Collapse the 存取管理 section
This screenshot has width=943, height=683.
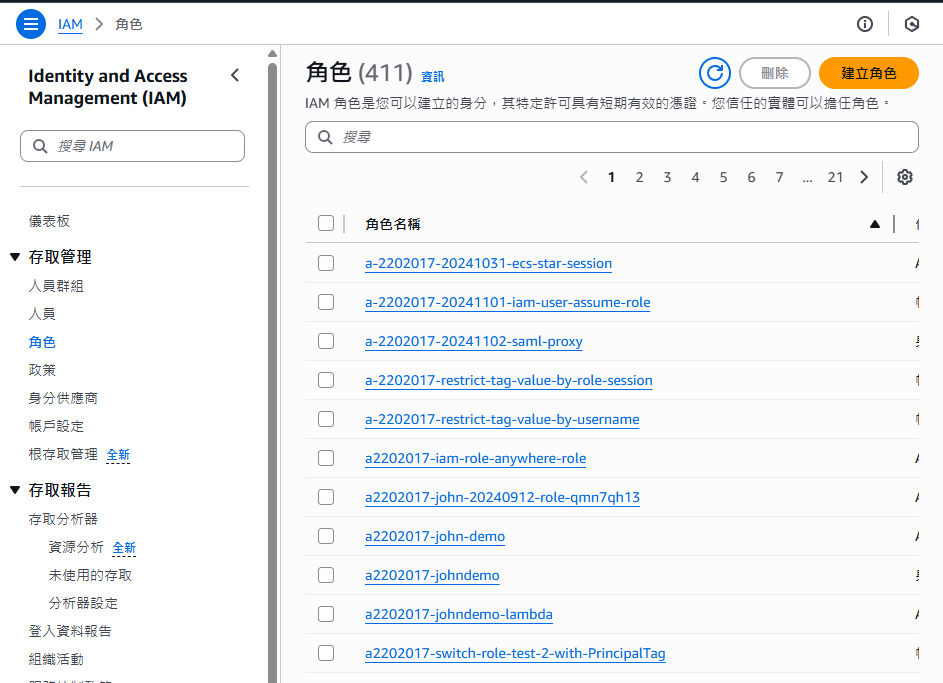(x=15, y=257)
